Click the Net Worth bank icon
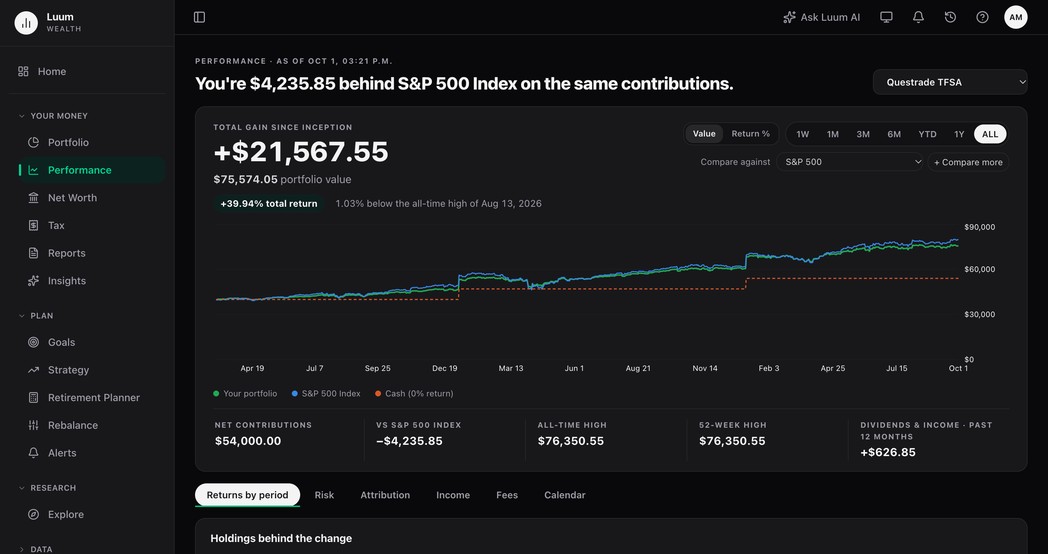 point(33,198)
